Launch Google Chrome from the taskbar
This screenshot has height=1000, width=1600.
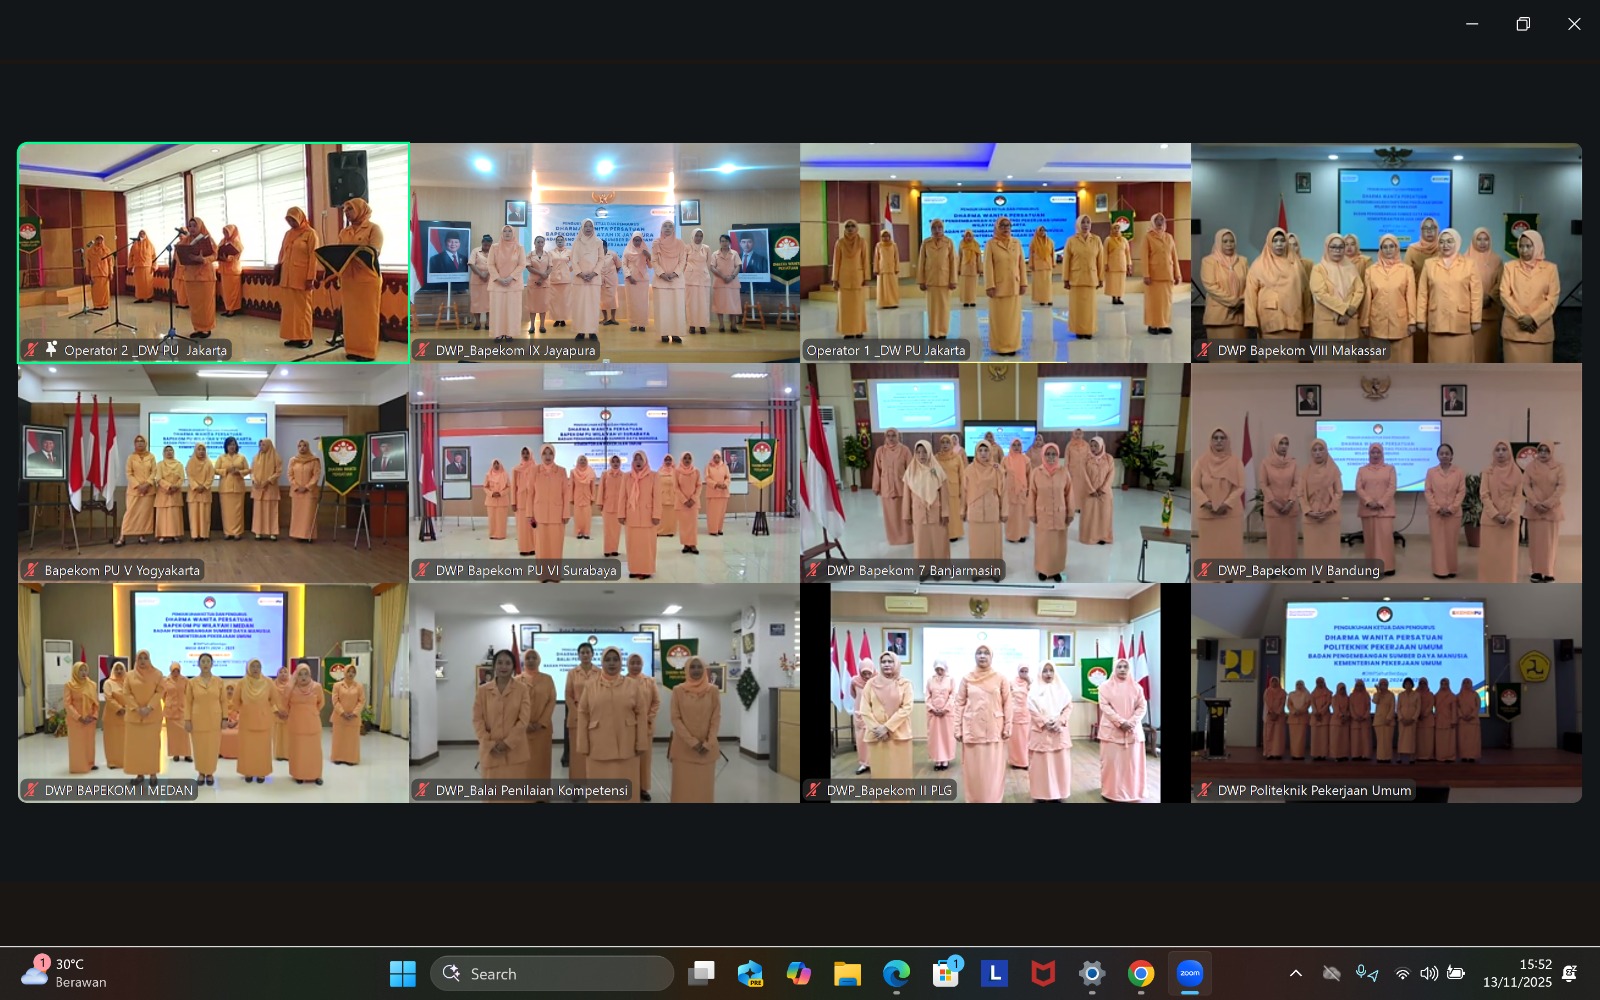(x=1140, y=973)
